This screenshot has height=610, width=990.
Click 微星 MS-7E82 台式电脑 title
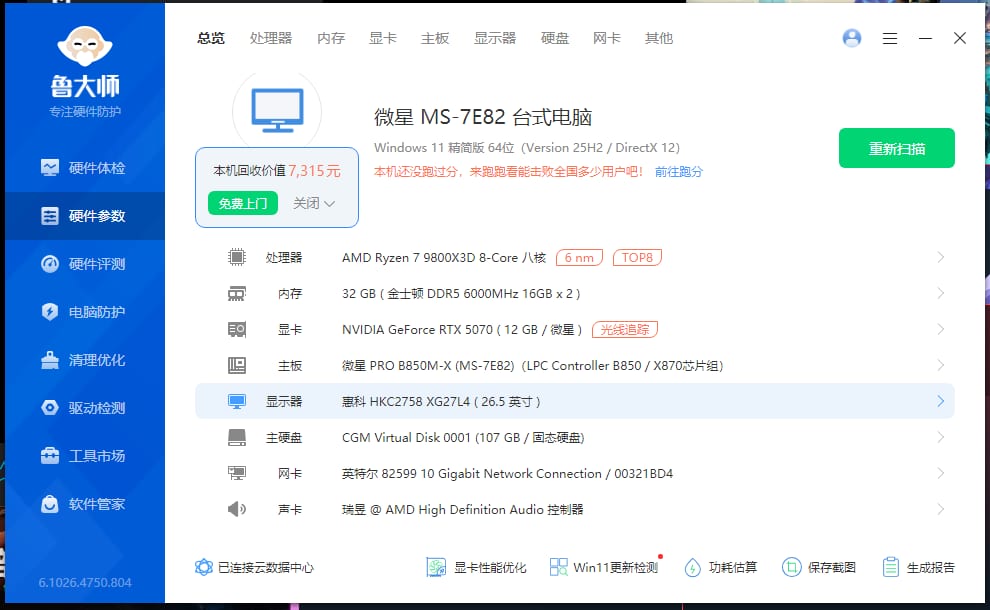[483, 117]
